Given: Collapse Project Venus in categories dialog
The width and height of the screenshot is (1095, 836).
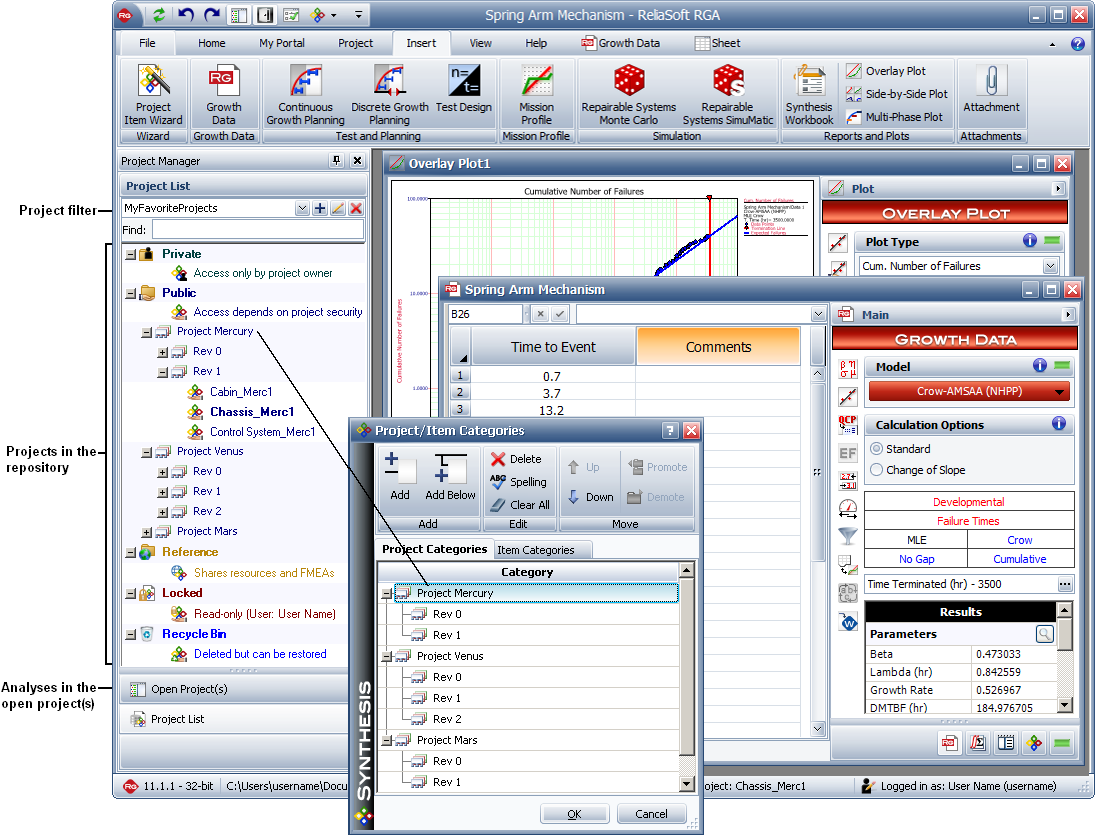Looking at the screenshot, I should (386, 657).
